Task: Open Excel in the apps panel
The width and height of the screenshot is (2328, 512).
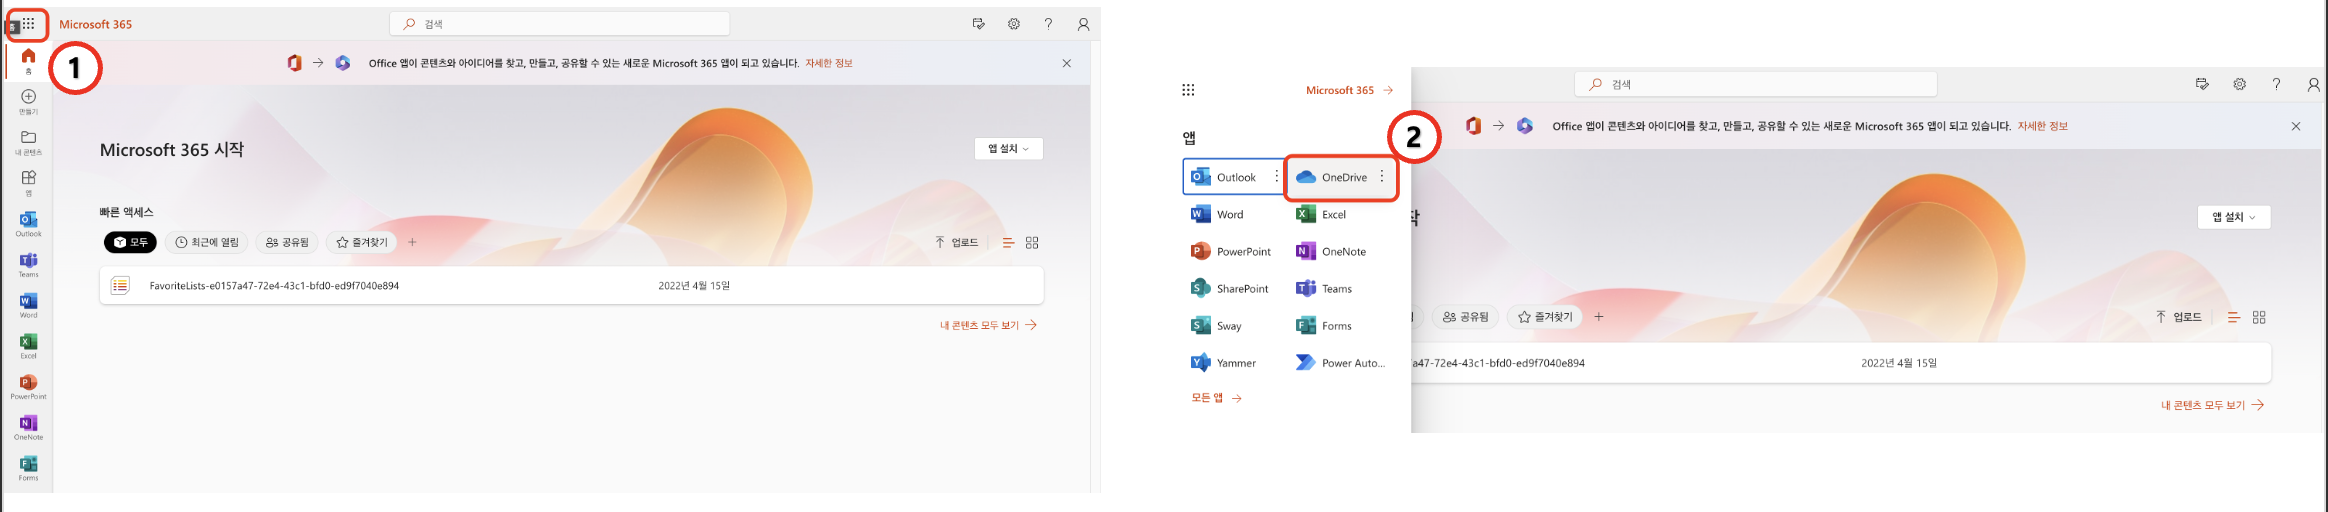Action: click(1321, 214)
